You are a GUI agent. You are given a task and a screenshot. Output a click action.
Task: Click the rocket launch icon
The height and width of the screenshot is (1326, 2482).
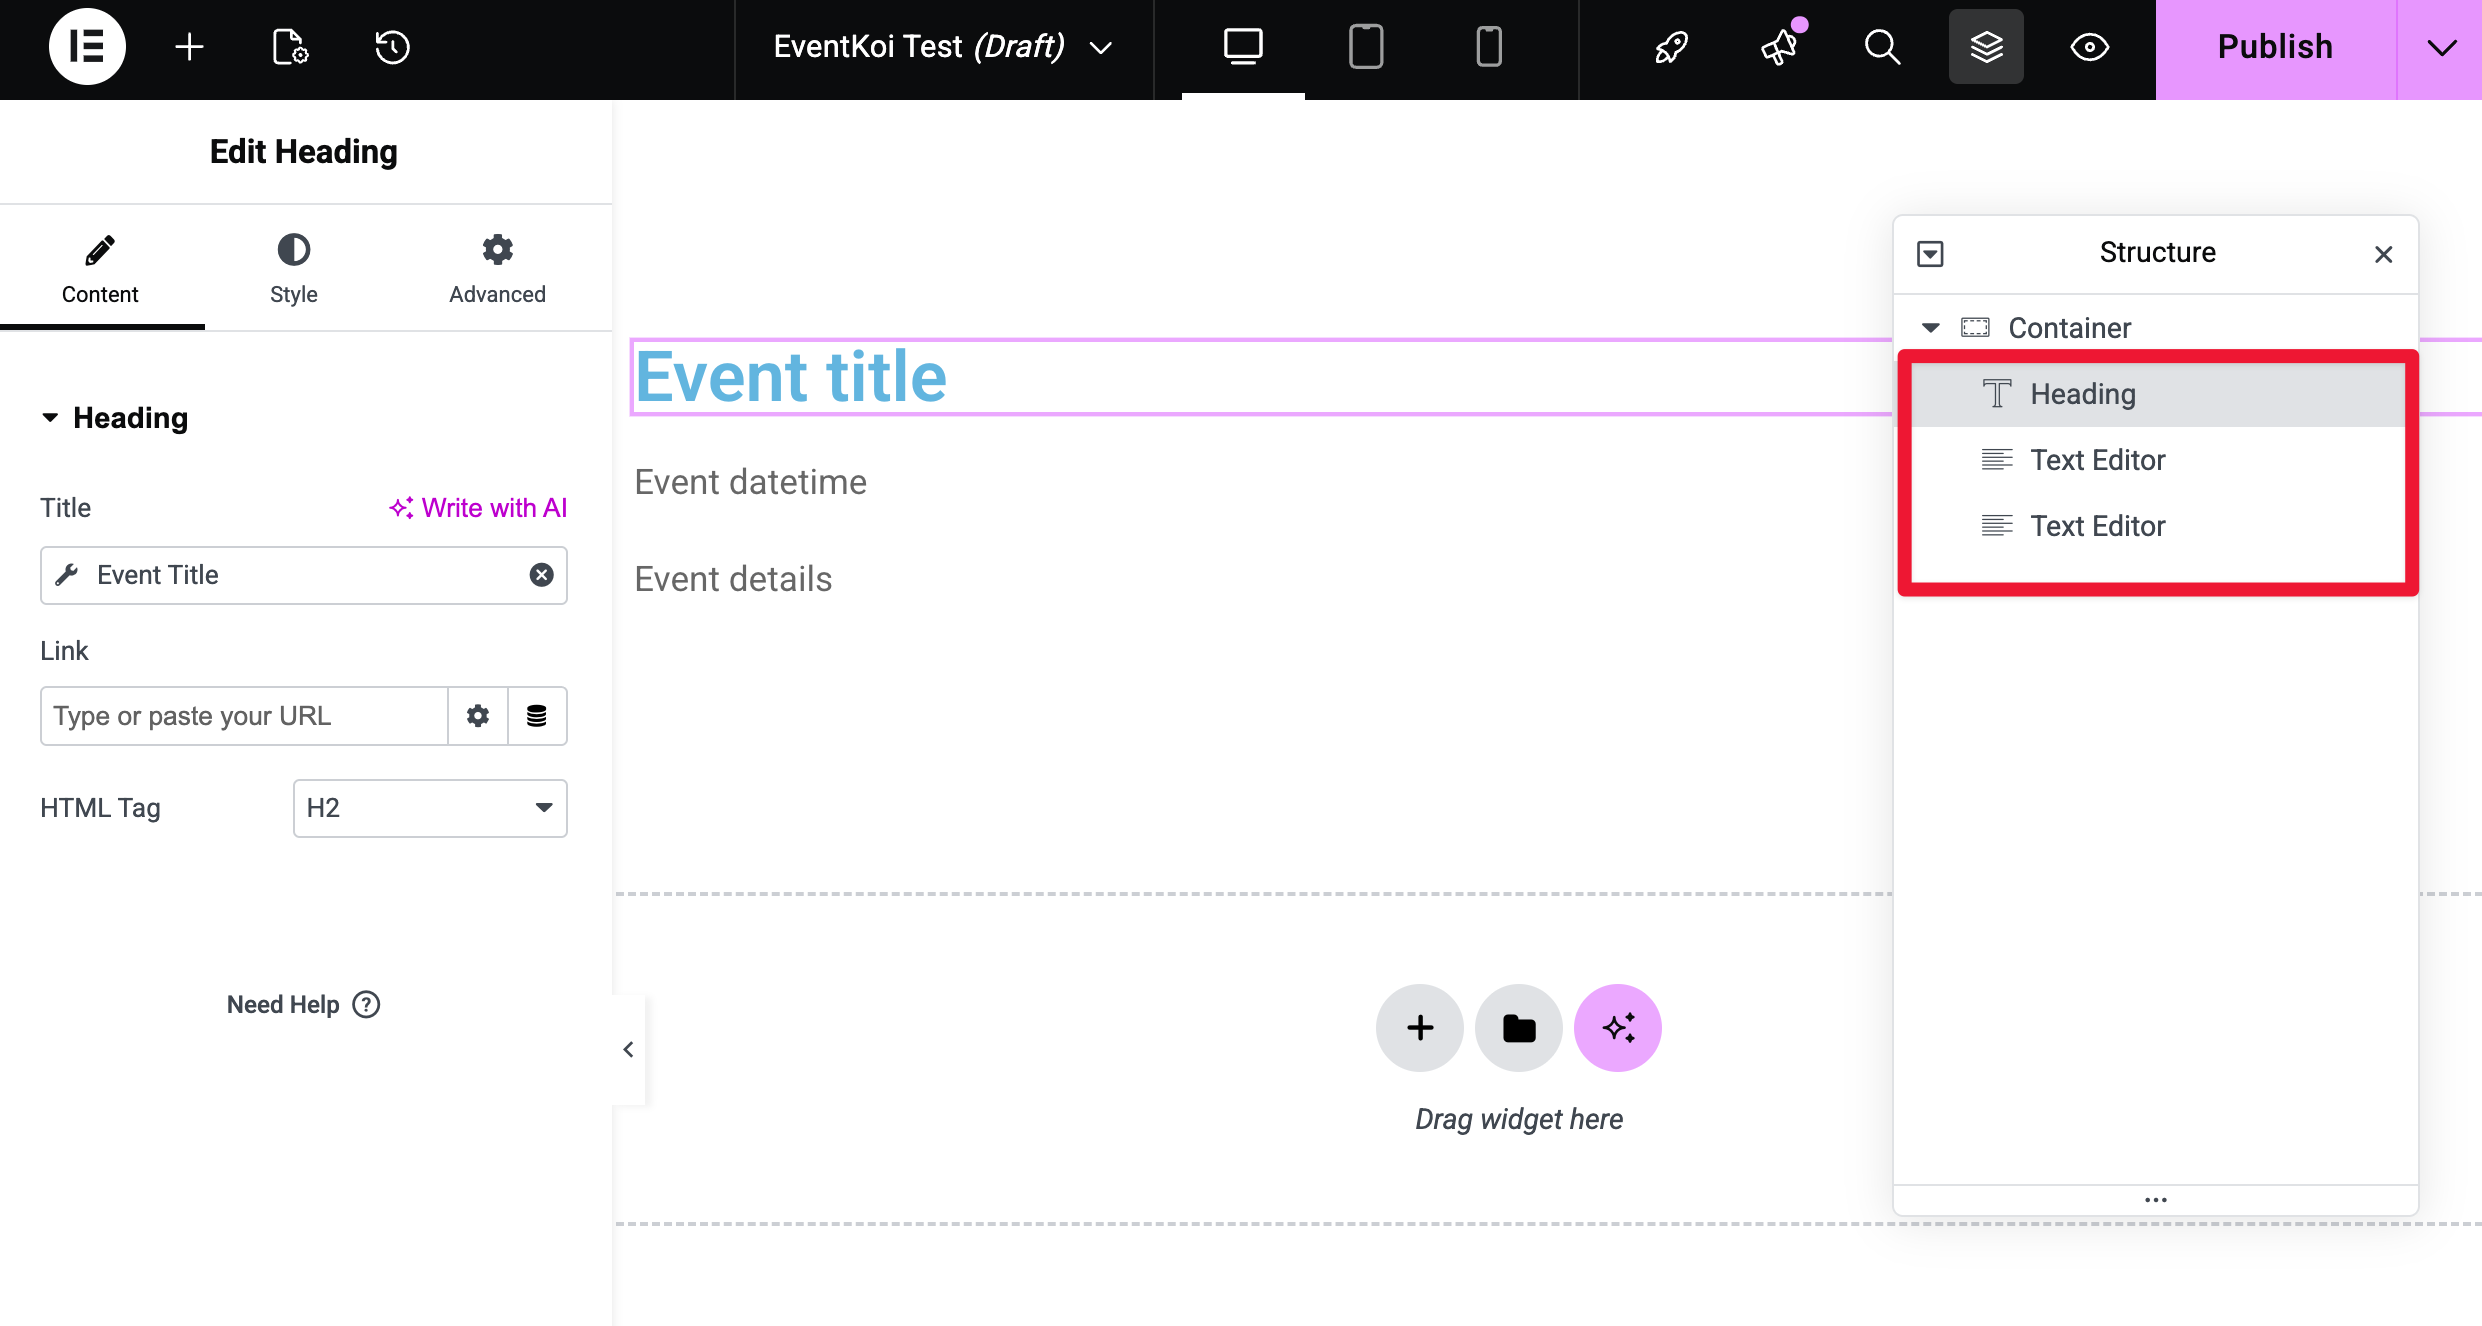(1671, 47)
